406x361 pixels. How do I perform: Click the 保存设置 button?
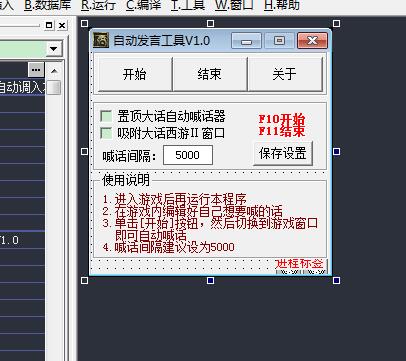[283, 153]
